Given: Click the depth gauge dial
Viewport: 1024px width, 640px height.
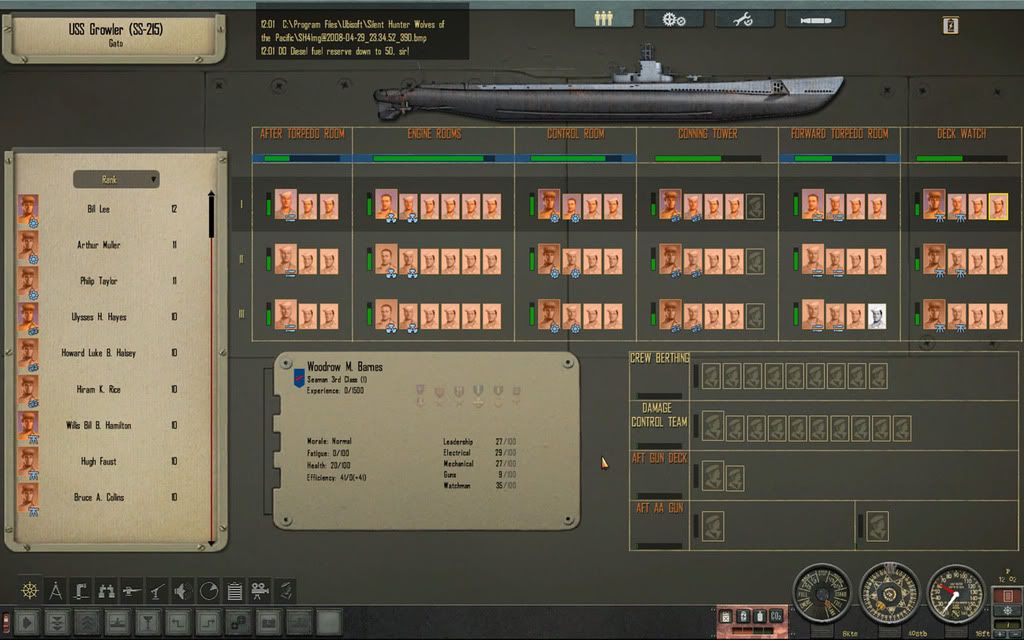Looking at the screenshot, I should tap(955, 594).
